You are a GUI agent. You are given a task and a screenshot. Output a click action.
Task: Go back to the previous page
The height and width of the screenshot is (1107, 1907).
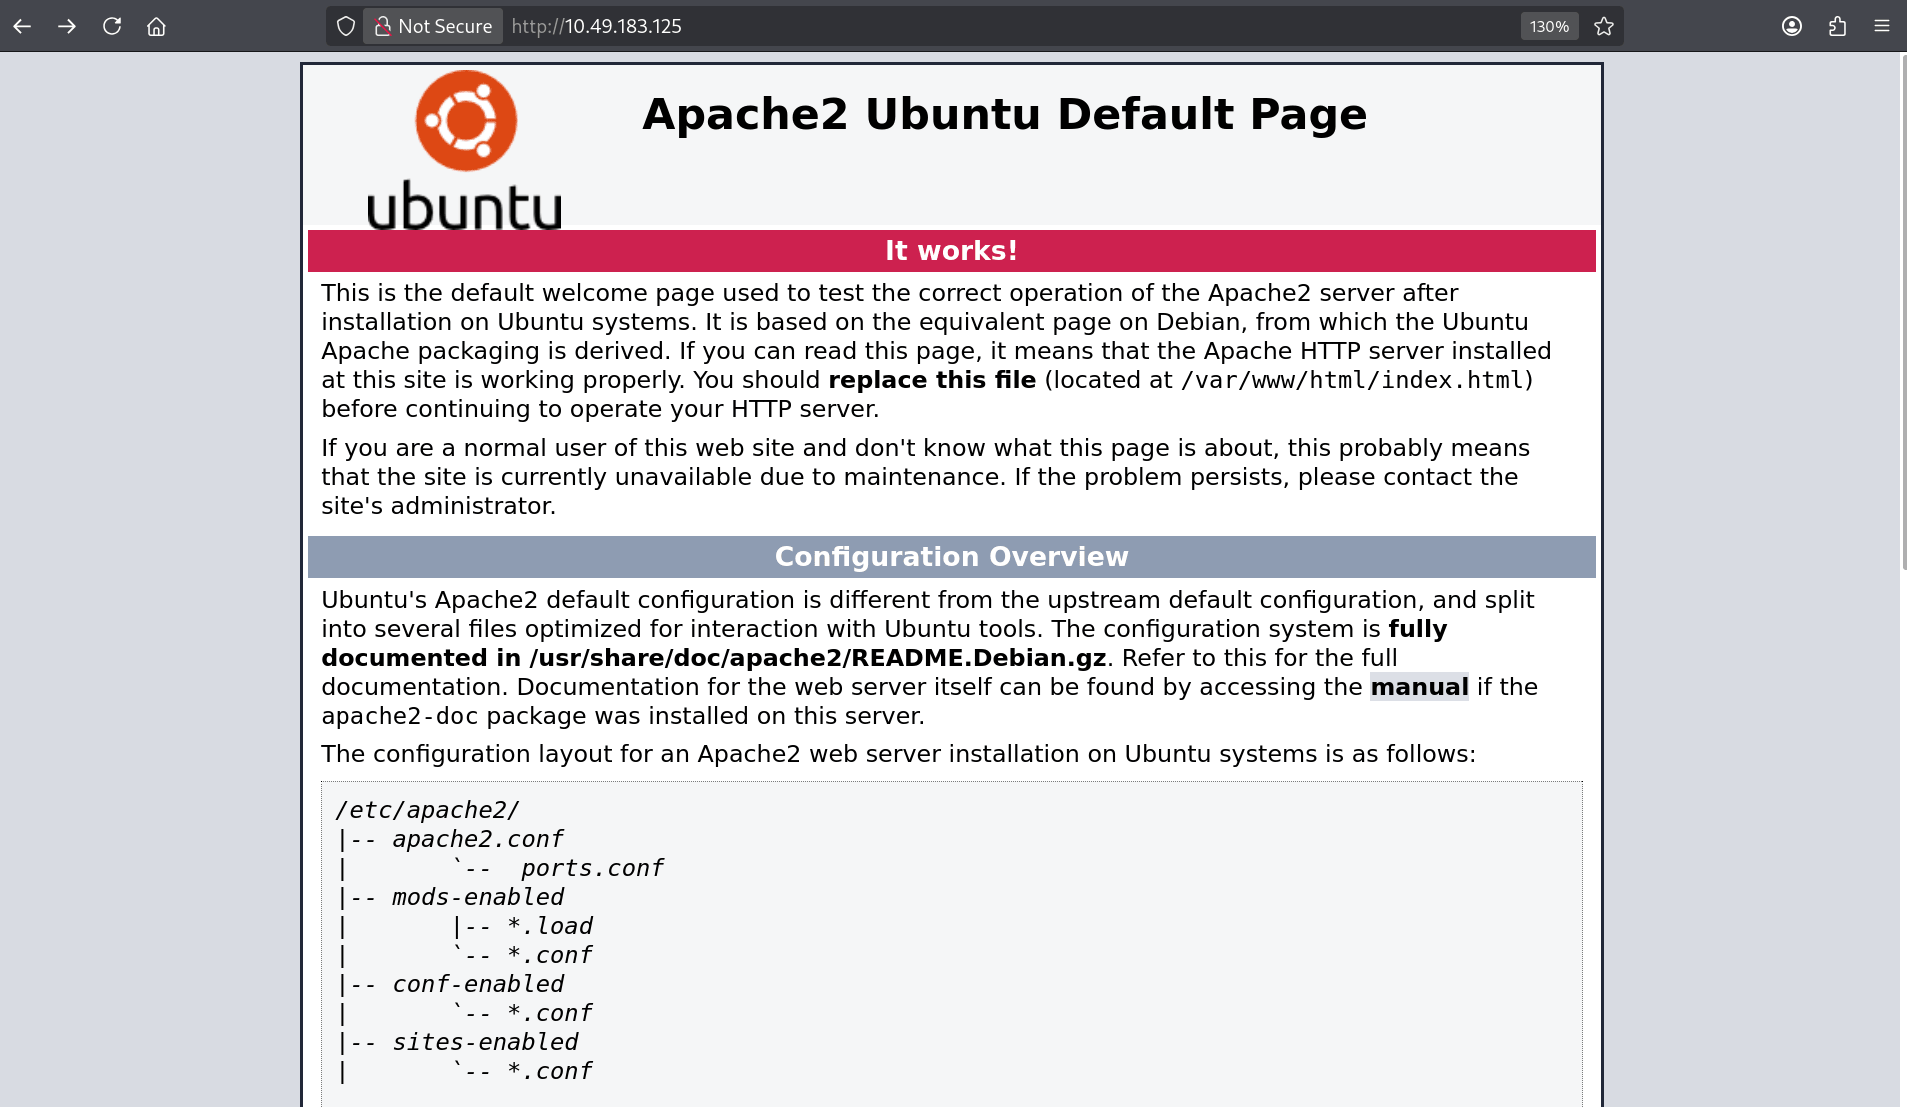(x=22, y=26)
